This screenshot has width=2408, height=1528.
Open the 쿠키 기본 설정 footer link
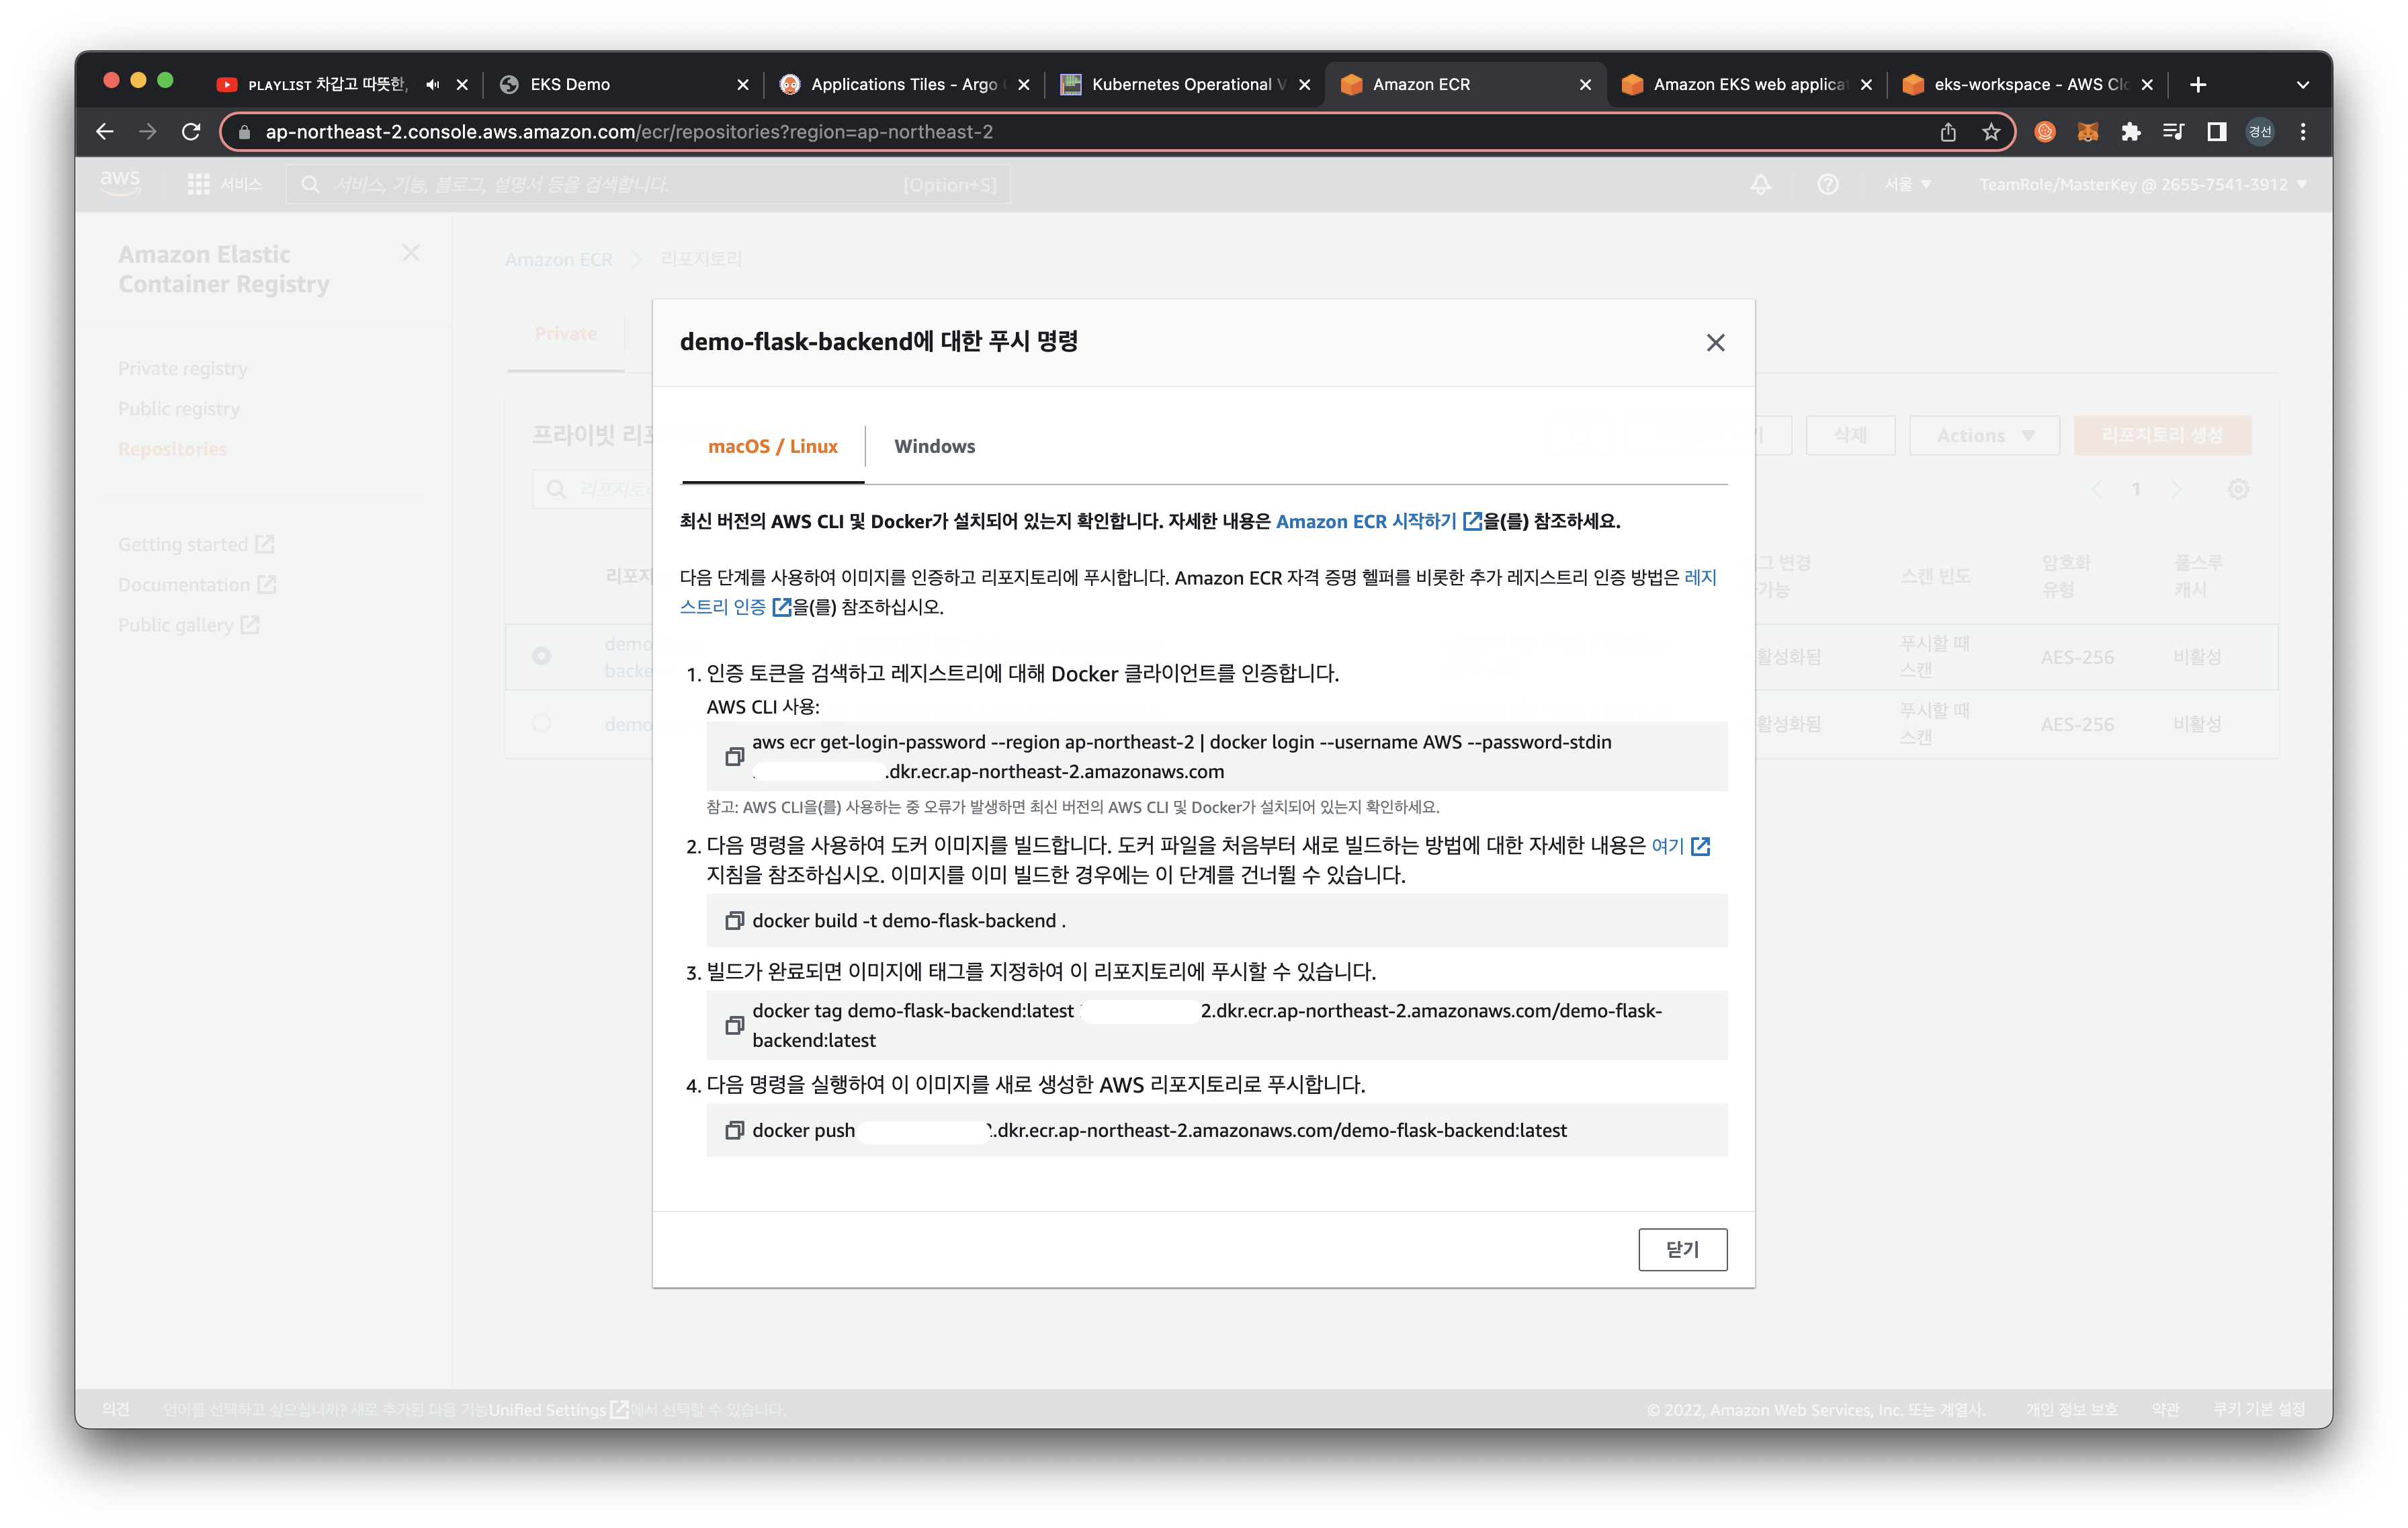pos(2259,1410)
